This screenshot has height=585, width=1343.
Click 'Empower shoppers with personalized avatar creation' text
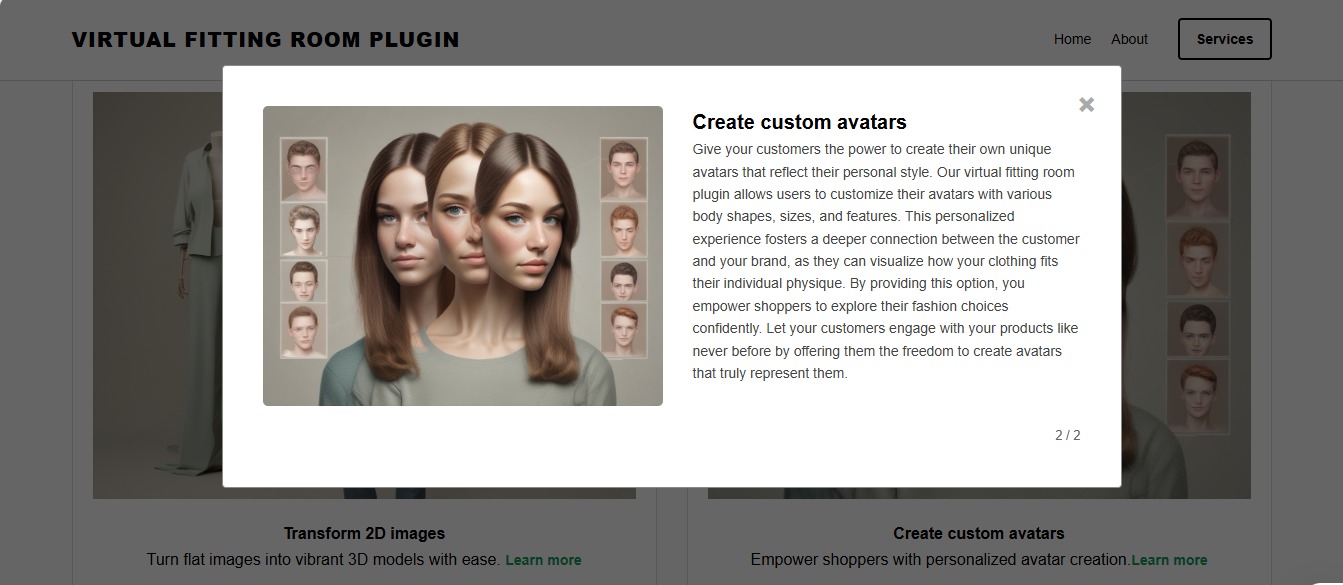940,560
